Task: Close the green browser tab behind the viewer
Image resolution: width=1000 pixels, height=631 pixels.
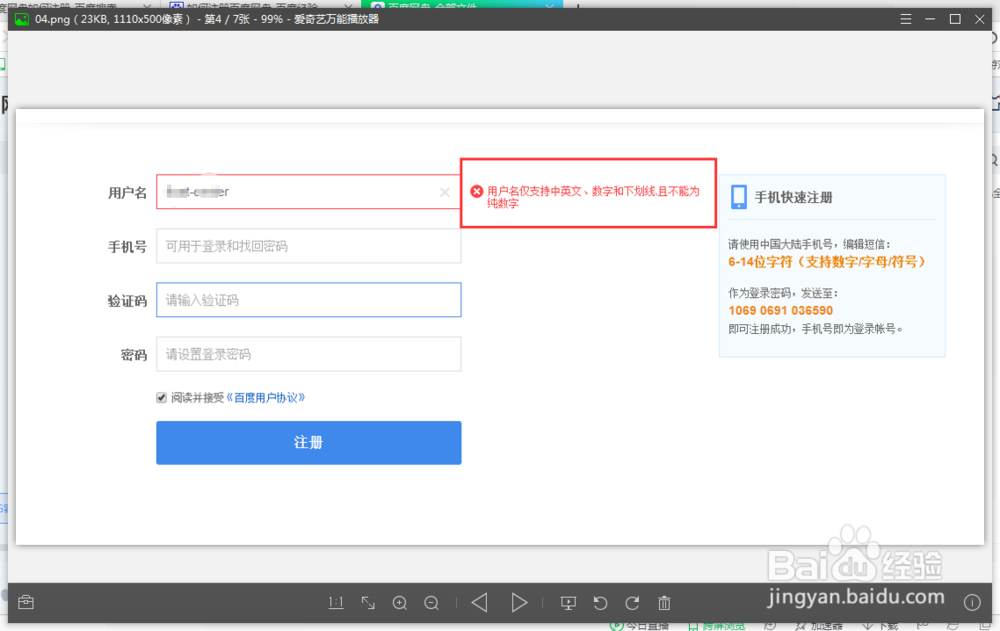Action: click(550, 6)
